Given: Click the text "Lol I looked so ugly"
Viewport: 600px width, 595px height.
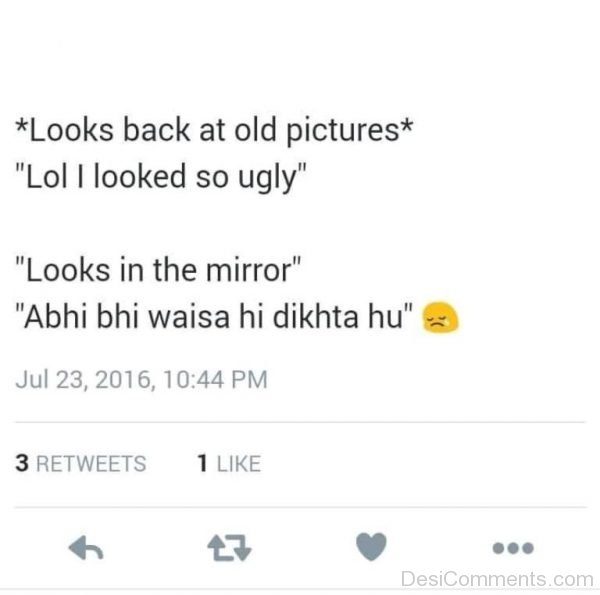Looking at the screenshot, I should click(x=161, y=177).
